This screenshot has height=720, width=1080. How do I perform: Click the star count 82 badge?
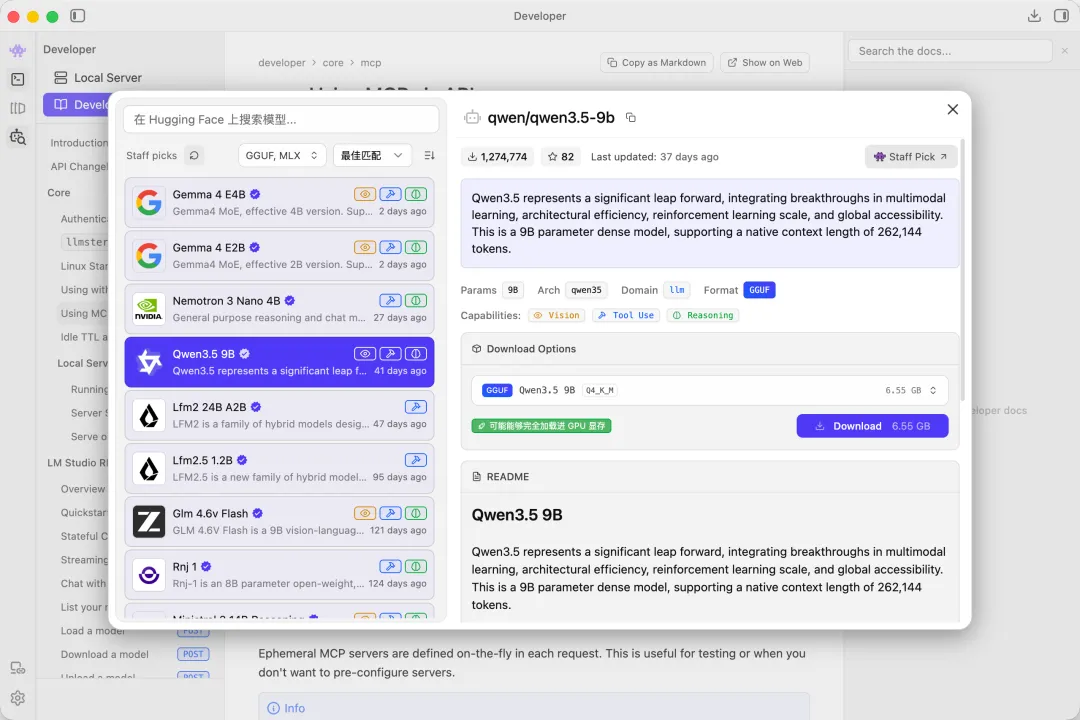pos(561,157)
